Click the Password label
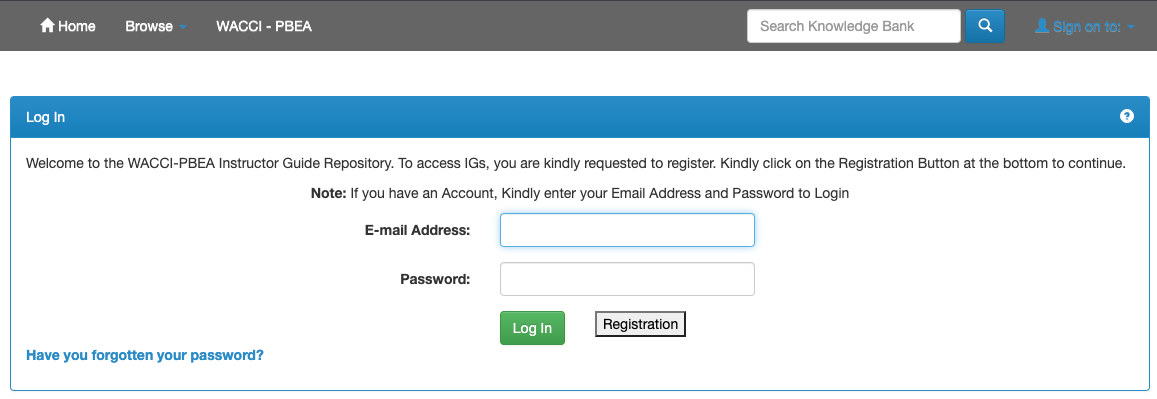Image resolution: width=1157 pixels, height=399 pixels. coord(435,280)
